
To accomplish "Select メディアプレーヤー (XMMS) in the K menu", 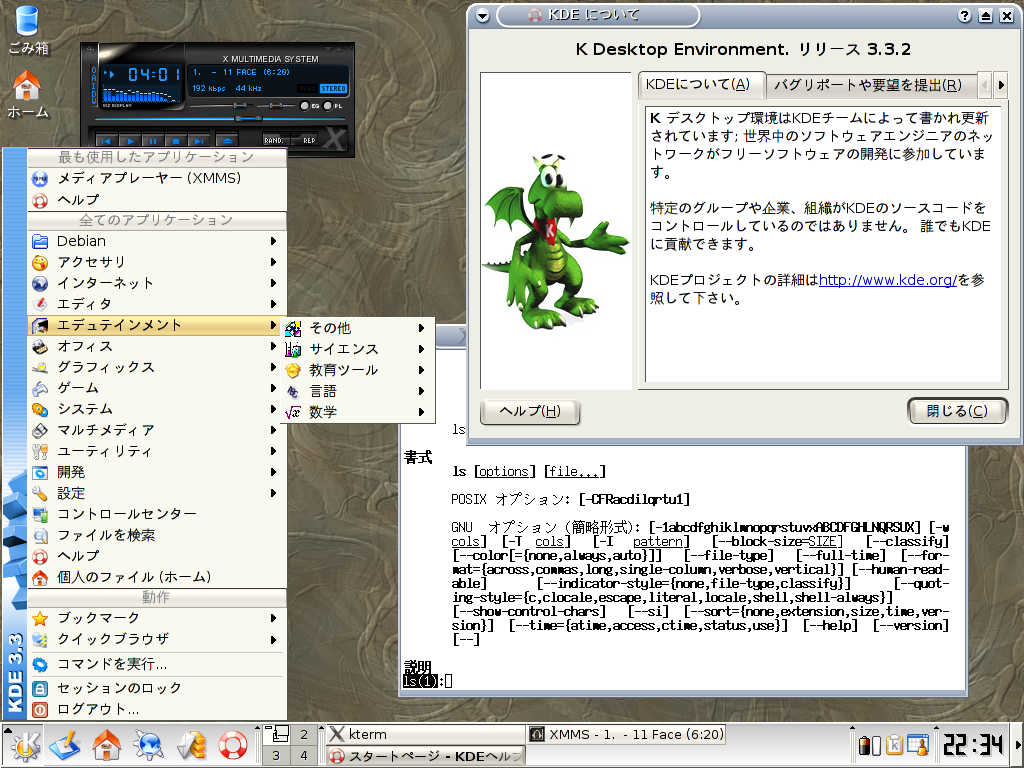I will click(156, 178).
